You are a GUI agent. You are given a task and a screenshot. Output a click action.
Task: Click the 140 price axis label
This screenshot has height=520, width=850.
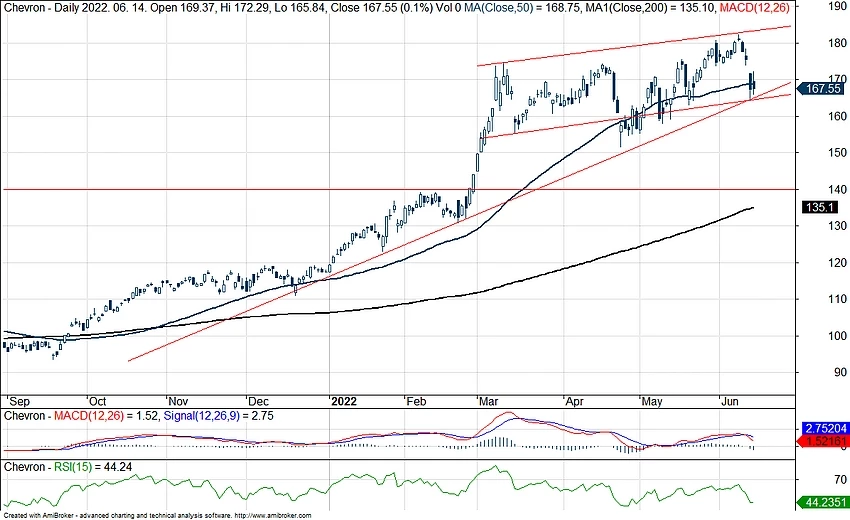[x=838, y=189]
